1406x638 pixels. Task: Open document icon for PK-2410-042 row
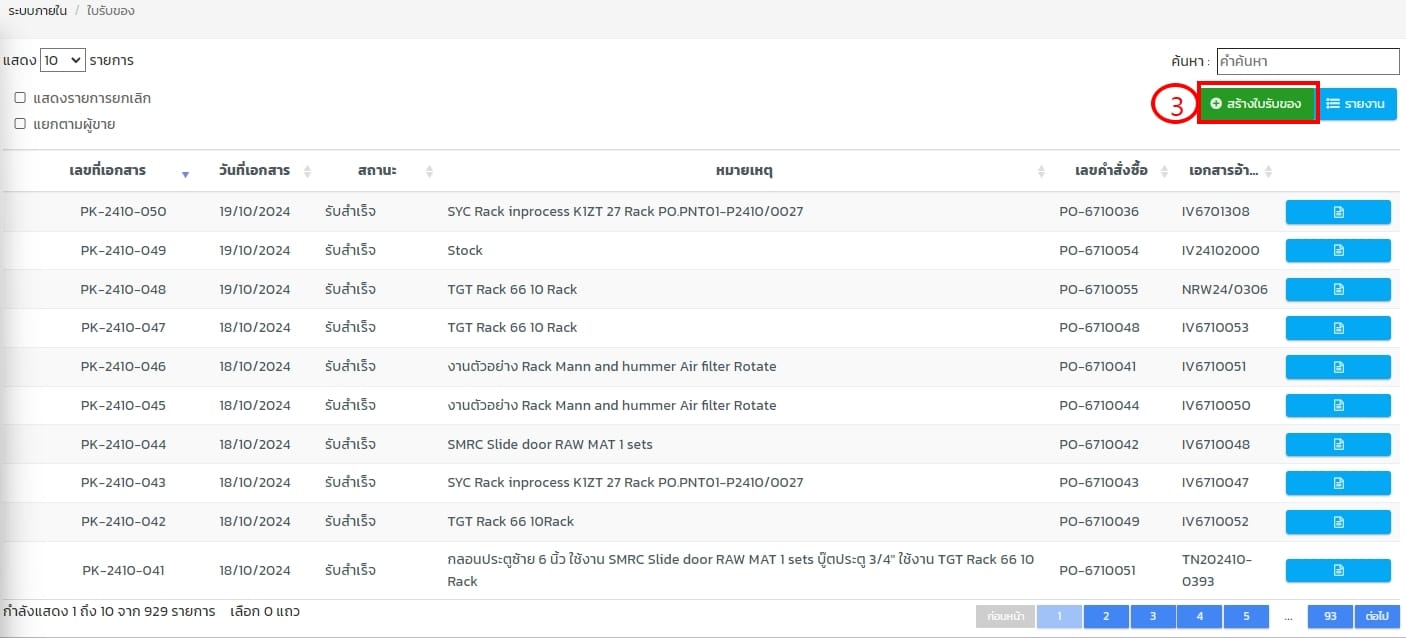tap(1337, 521)
